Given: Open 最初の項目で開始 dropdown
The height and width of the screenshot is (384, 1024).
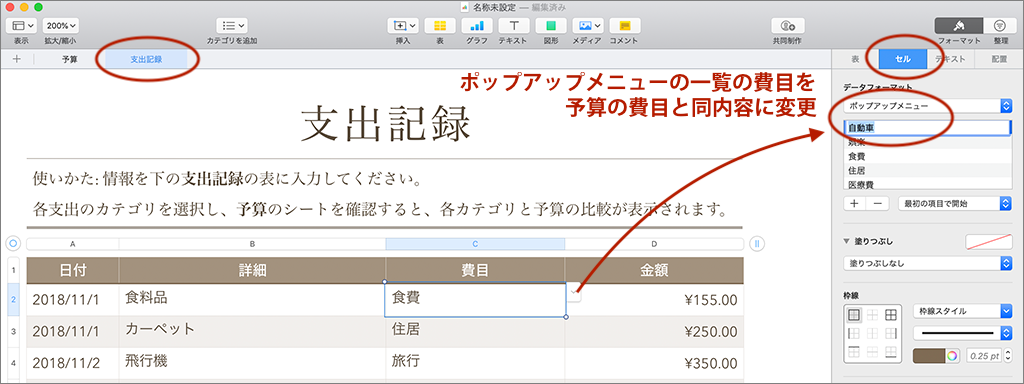Looking at the screenshot, I should pyautogui.click(x=955, y=203).
